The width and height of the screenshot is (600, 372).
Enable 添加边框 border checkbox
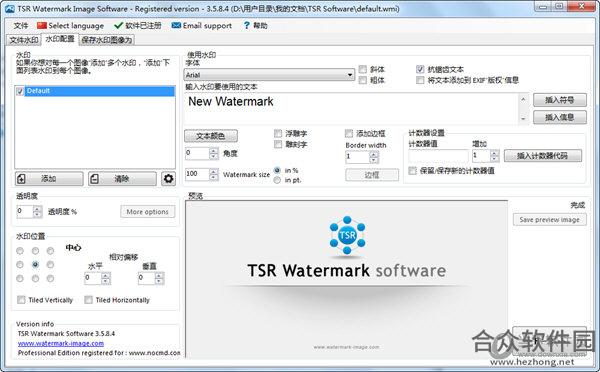[349, 133]
